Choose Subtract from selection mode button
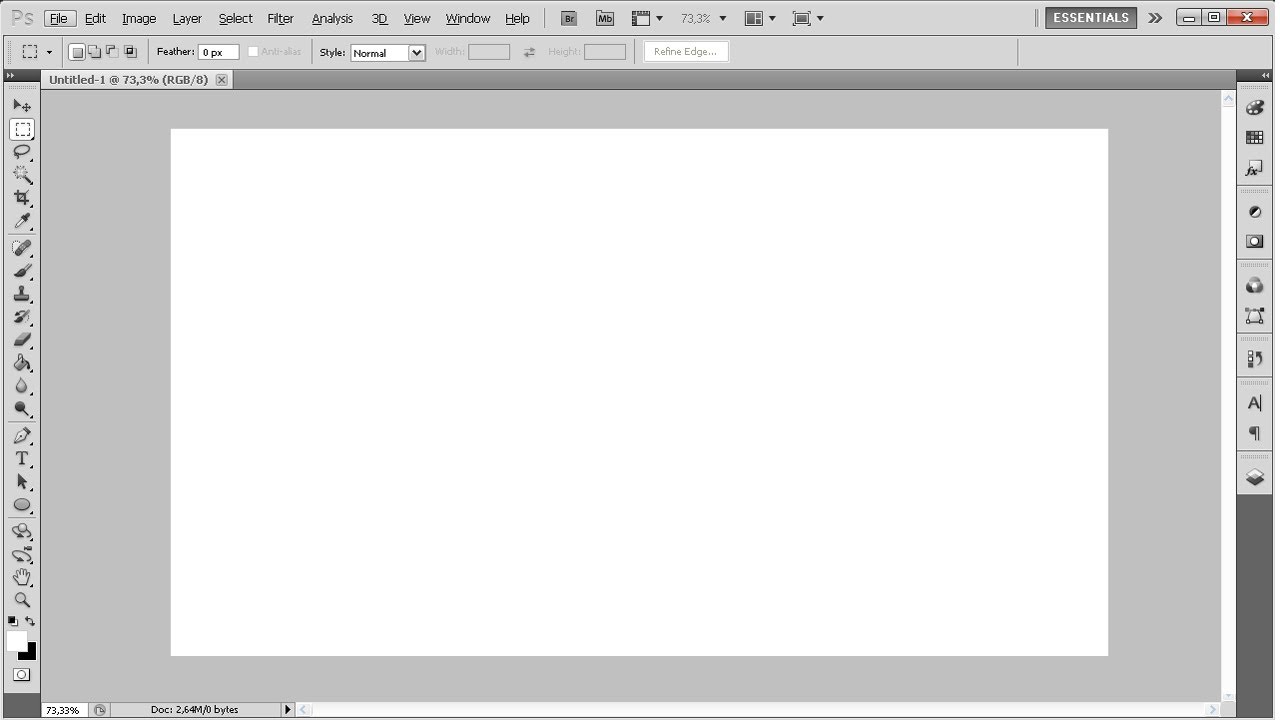 click(x=112, y=52)
